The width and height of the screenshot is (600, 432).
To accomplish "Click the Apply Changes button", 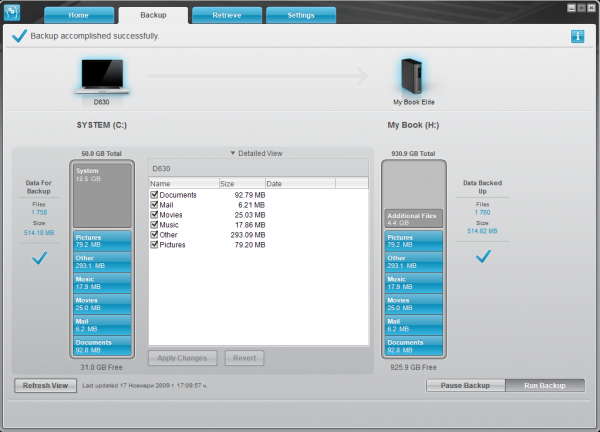I will point(183,358).
